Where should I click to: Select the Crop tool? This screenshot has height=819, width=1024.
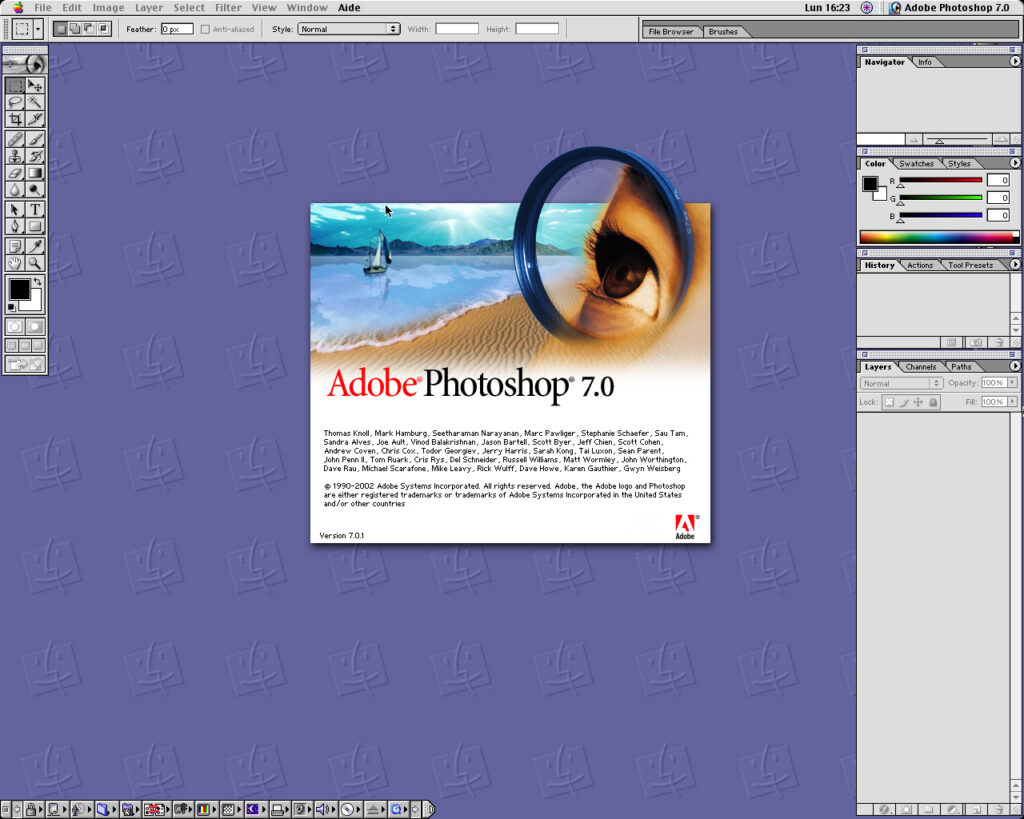[x=15, y=119]
